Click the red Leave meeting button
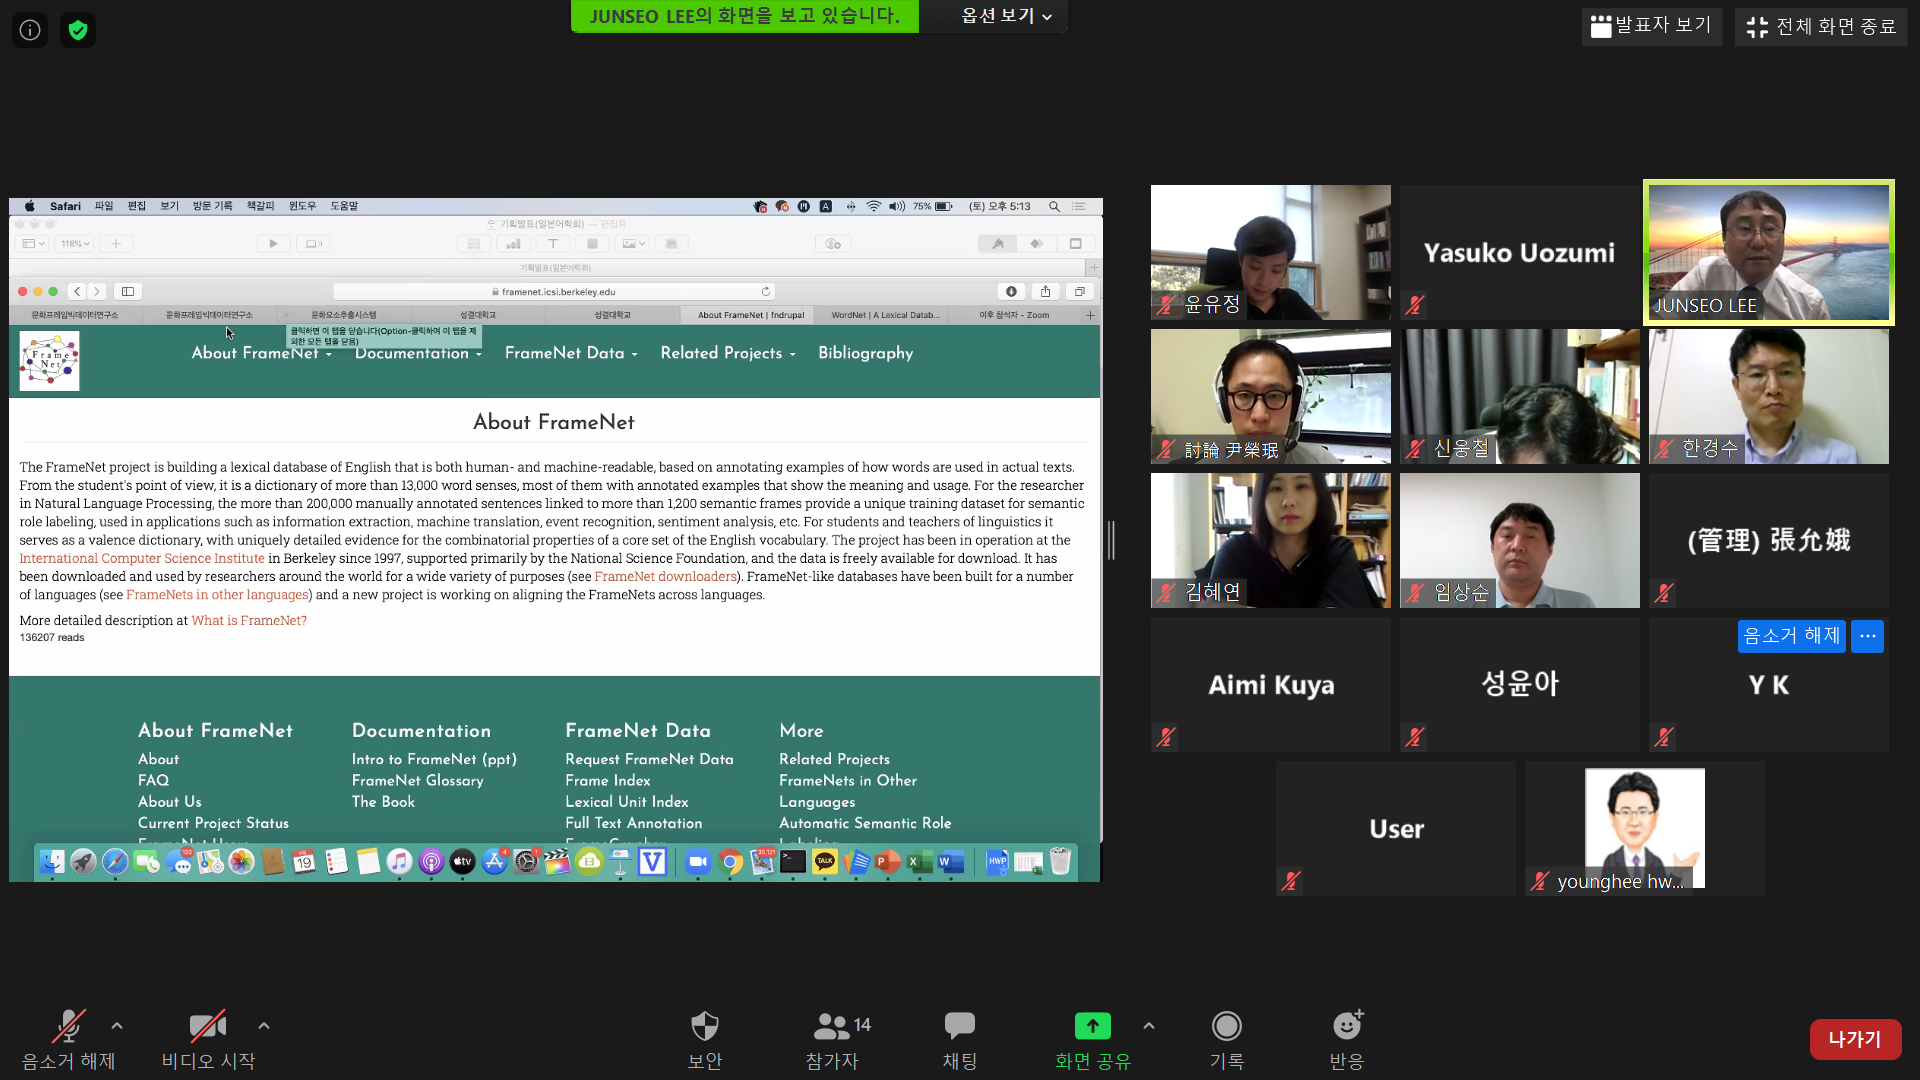The width and height of the screenshot is (1920, 1080). pos(1855,1039)
